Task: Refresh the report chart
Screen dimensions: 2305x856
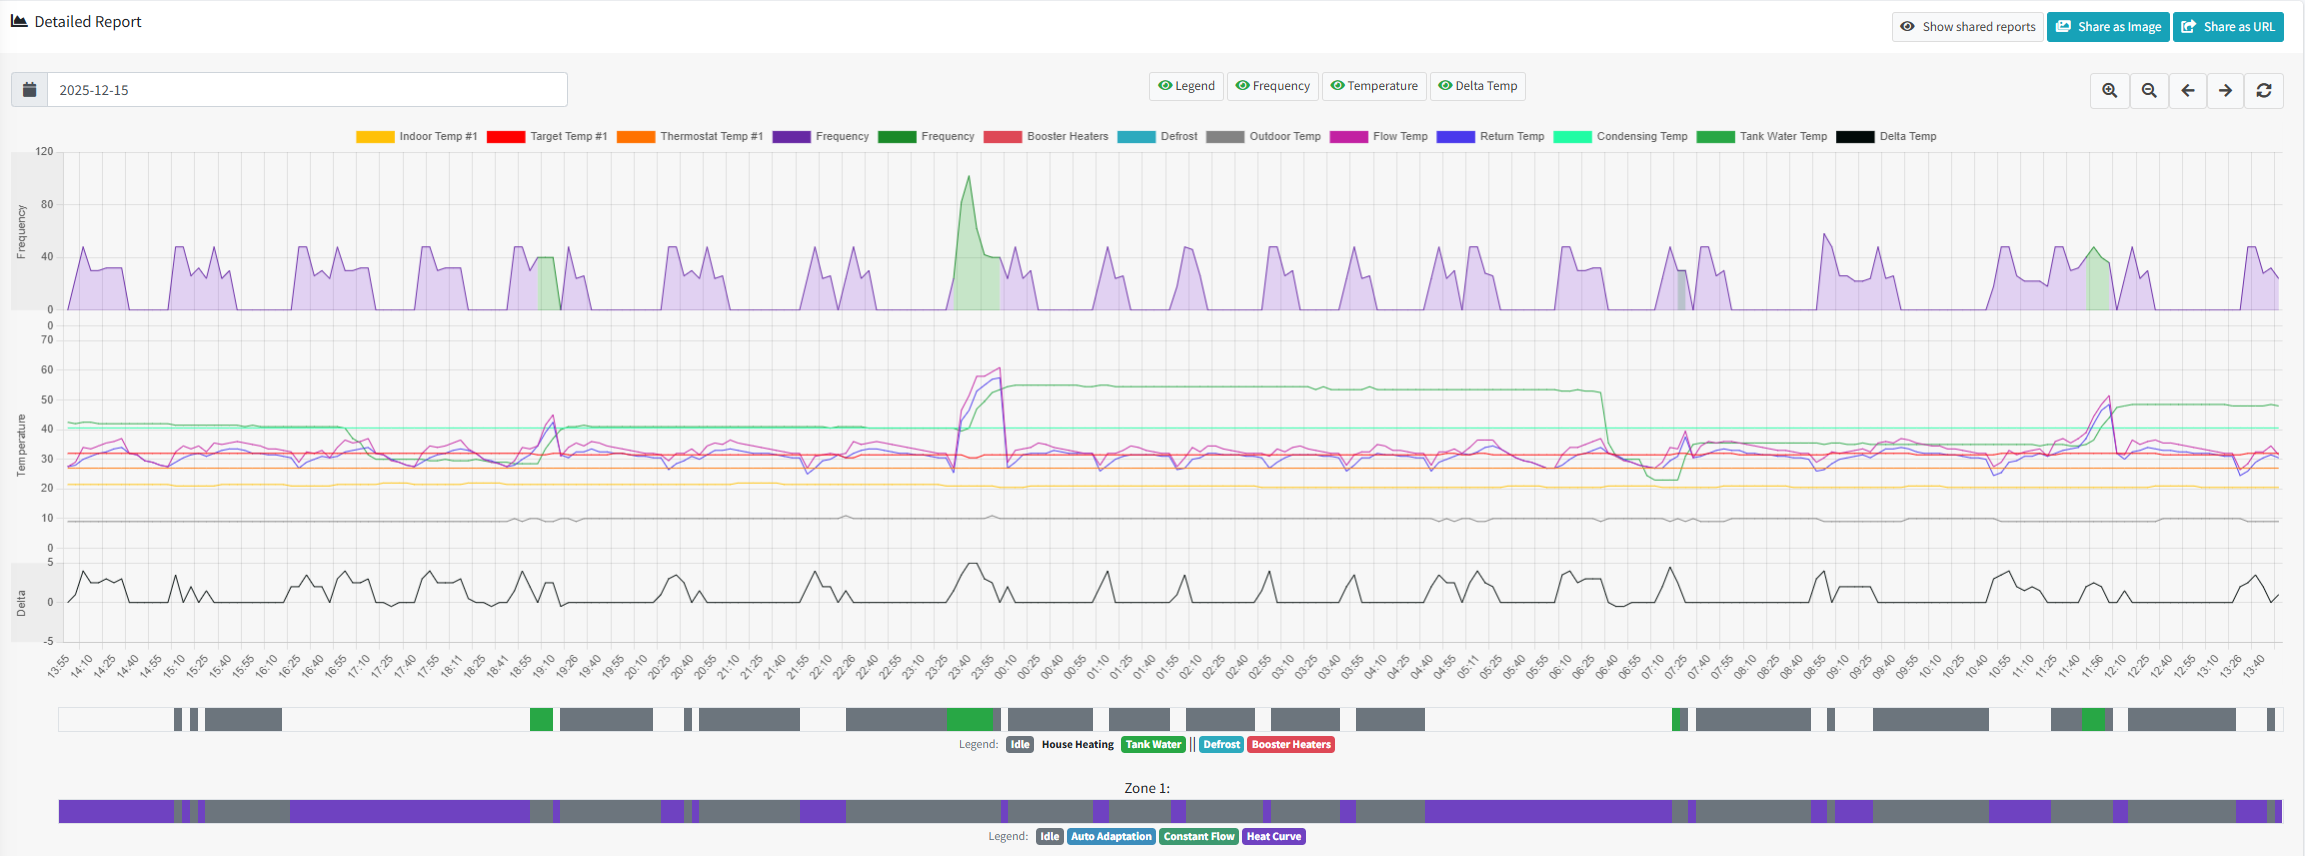Action: 2264,90
